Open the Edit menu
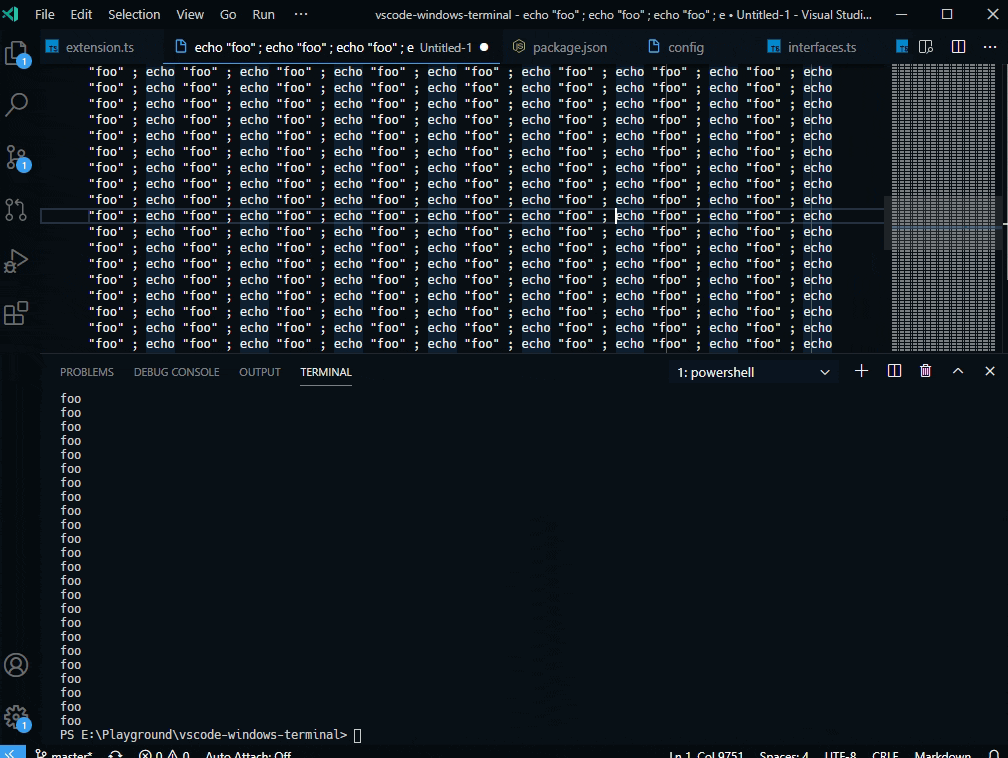The image size is (1008, 758). click(x=81, y=14)
